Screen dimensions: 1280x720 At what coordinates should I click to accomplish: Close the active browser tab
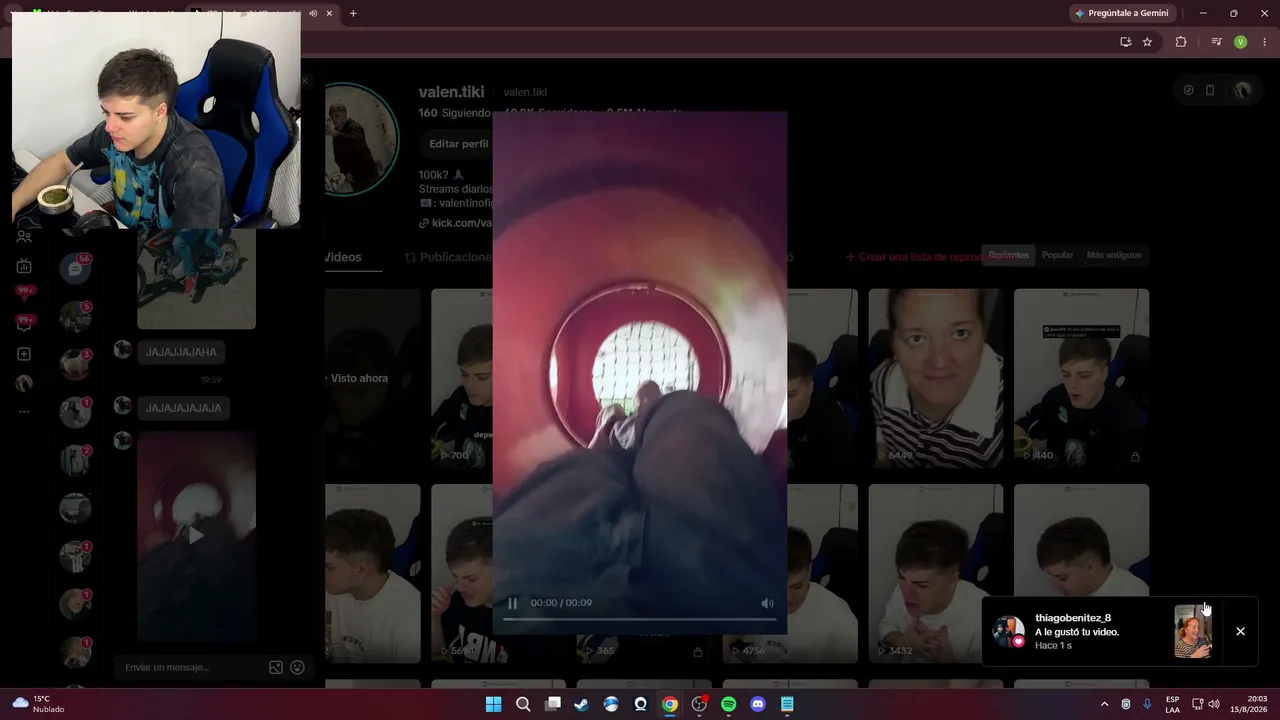[x=329, y=13]
